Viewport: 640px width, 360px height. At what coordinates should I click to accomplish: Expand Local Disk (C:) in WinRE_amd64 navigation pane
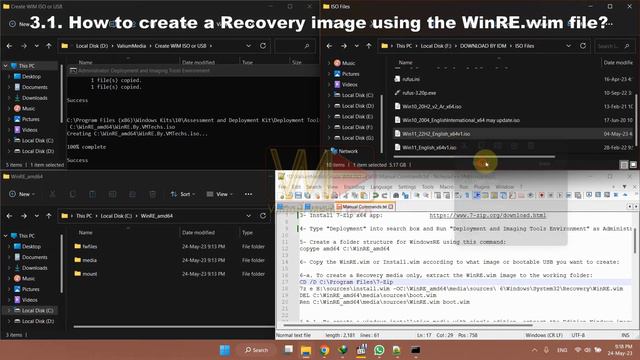coord(9,310)
